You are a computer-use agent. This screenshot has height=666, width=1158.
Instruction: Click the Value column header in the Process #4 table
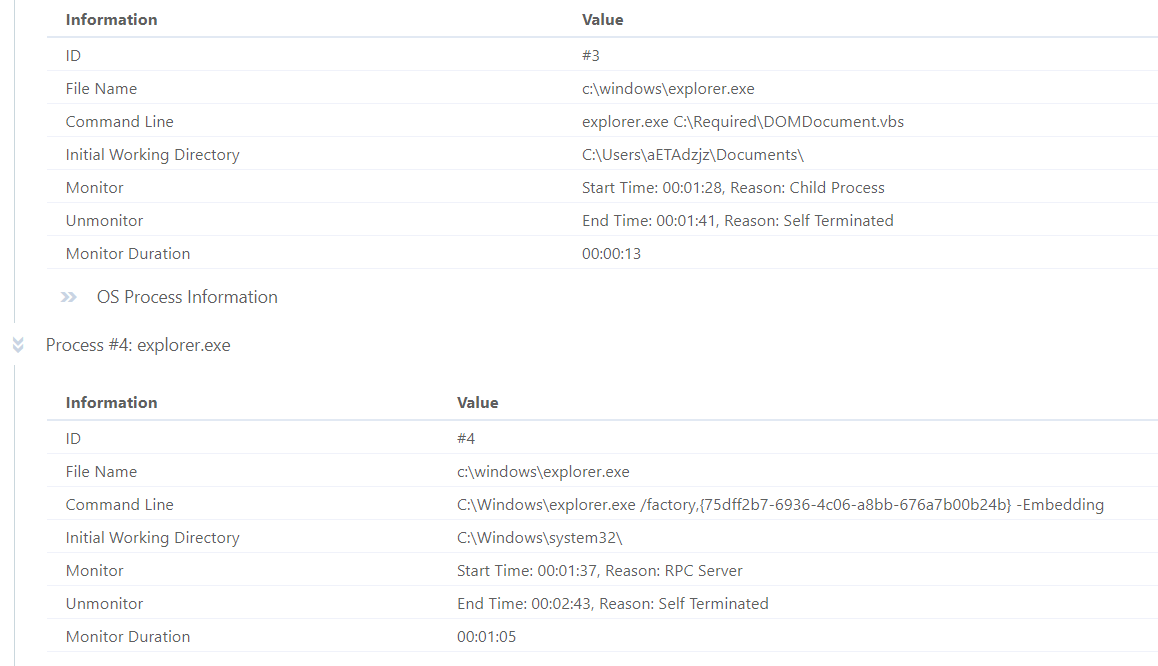pyautogui.click(x=477, y=402)
